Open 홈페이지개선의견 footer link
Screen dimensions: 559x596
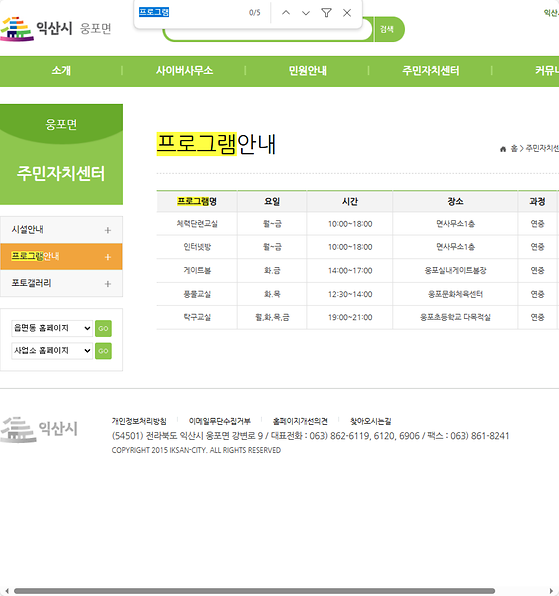point(300,421)
